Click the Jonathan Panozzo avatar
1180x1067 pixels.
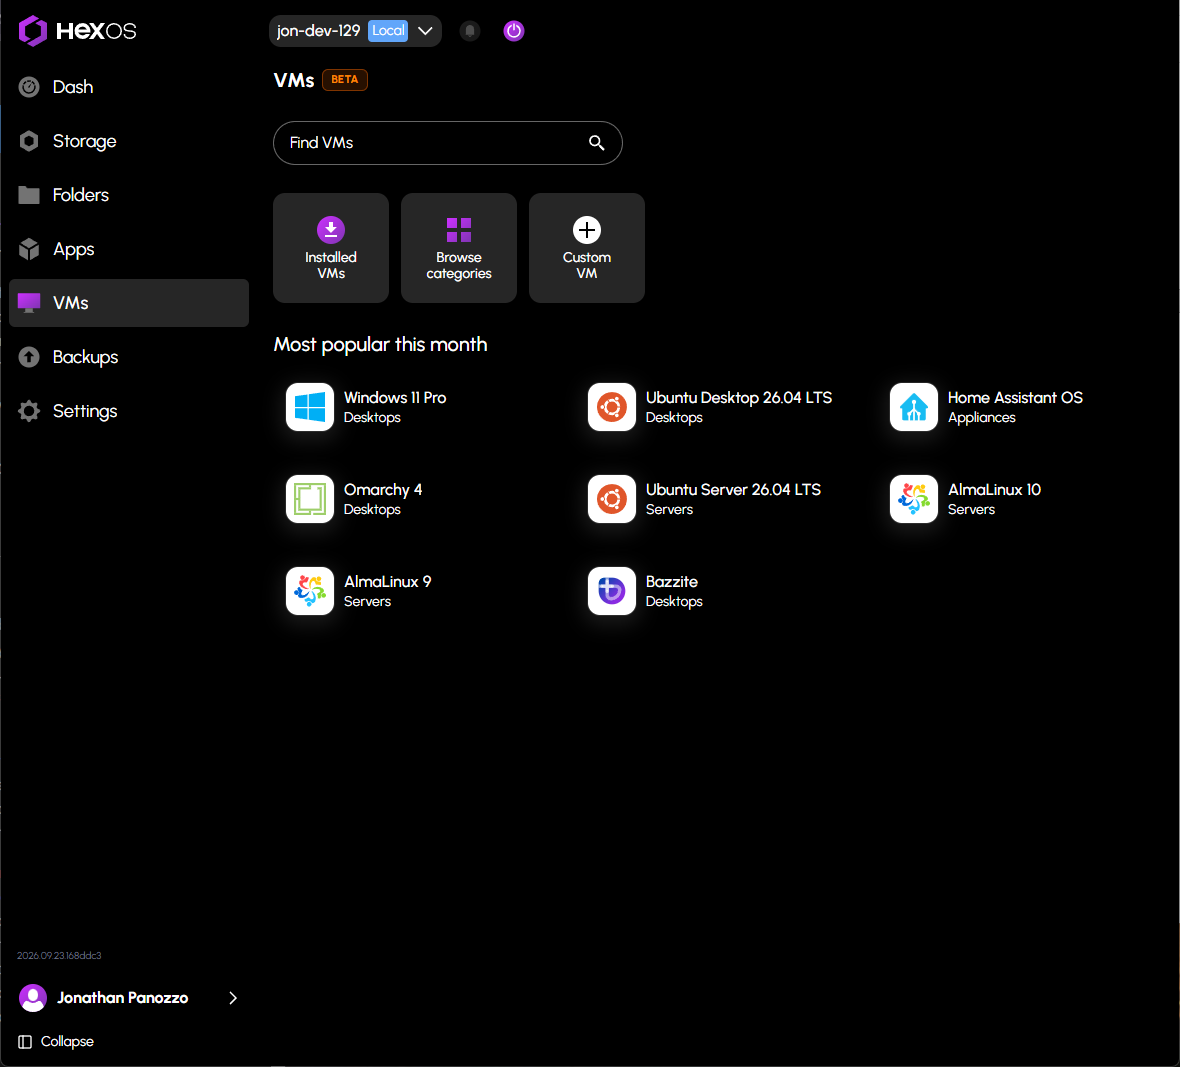click(x=33, y=998)
